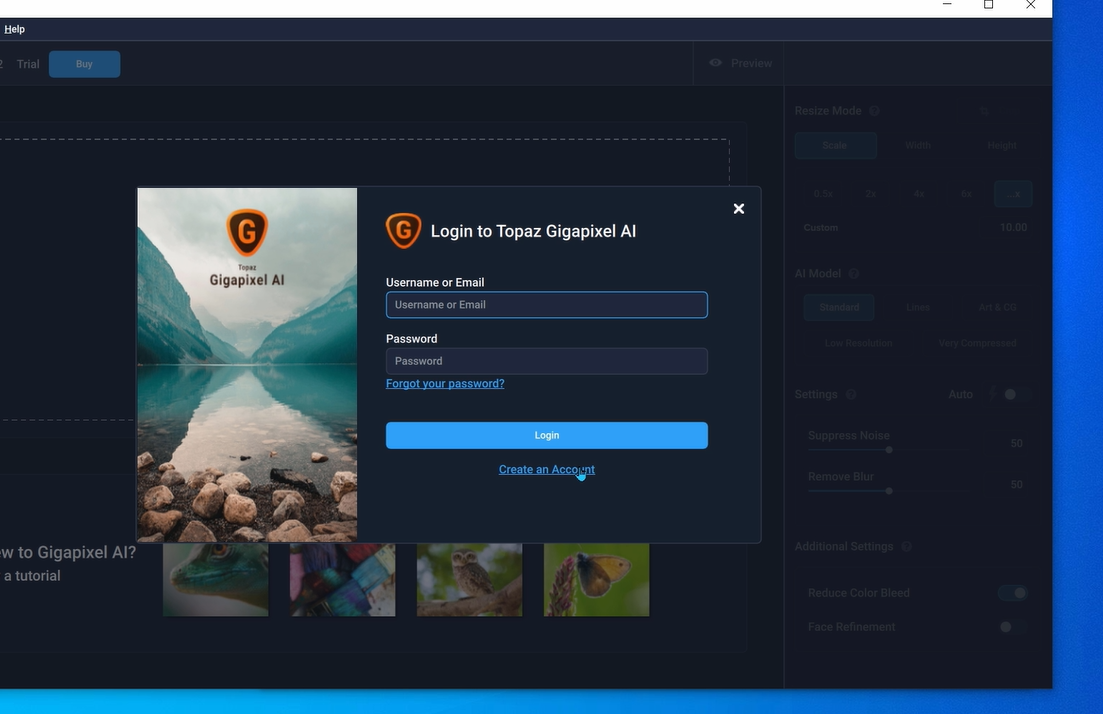Image resolution: width=1103 pixels, height=714 pixels.
Task: Click the Additional Settings help icon
Action: click(907, 547)
